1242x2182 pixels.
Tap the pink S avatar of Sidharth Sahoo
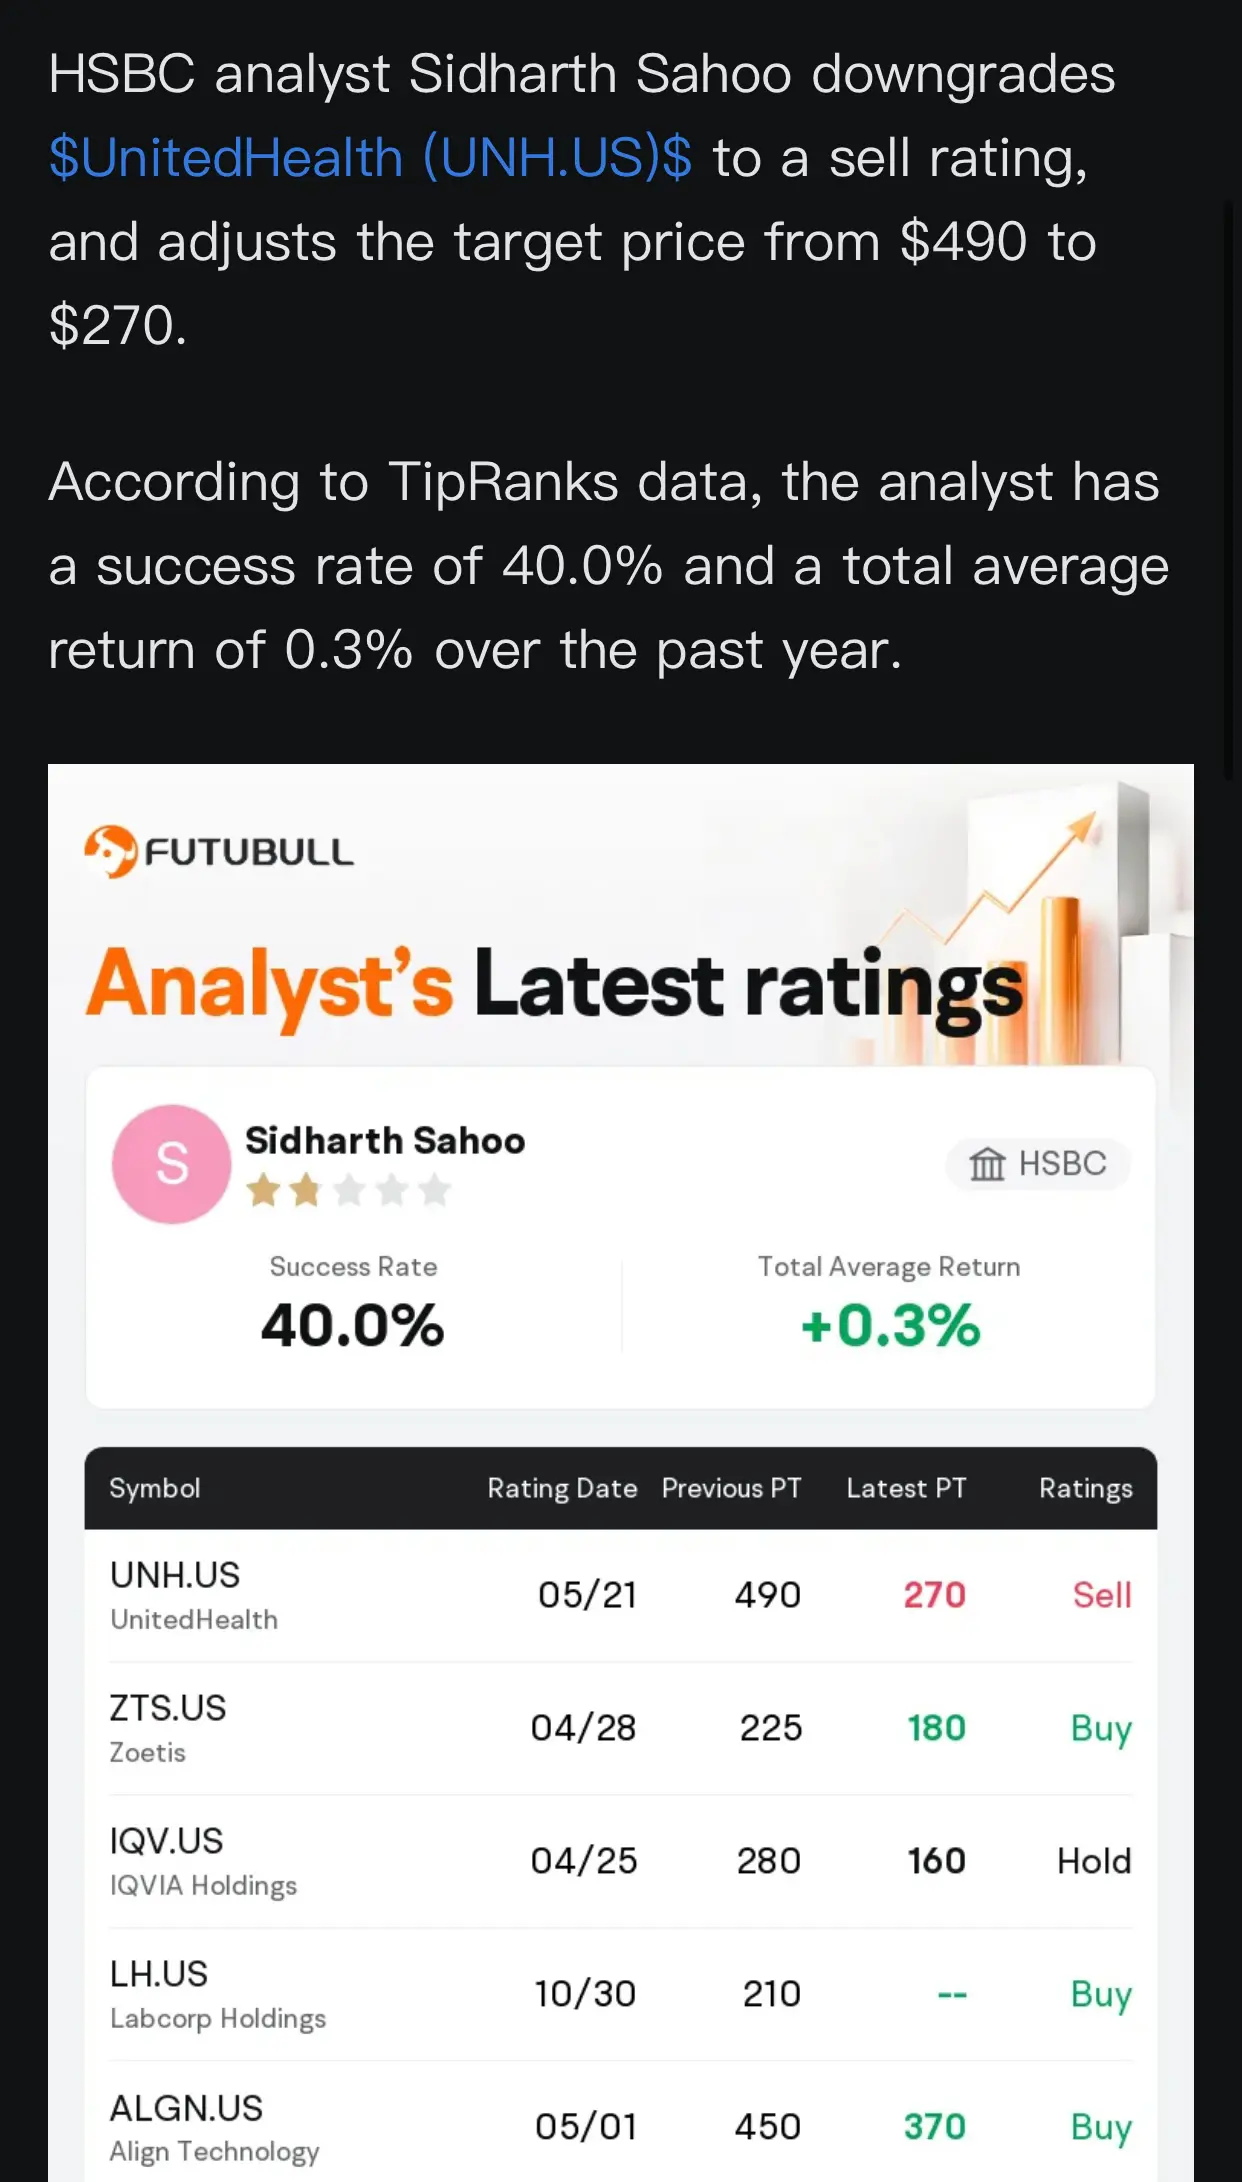point(172,1164)
